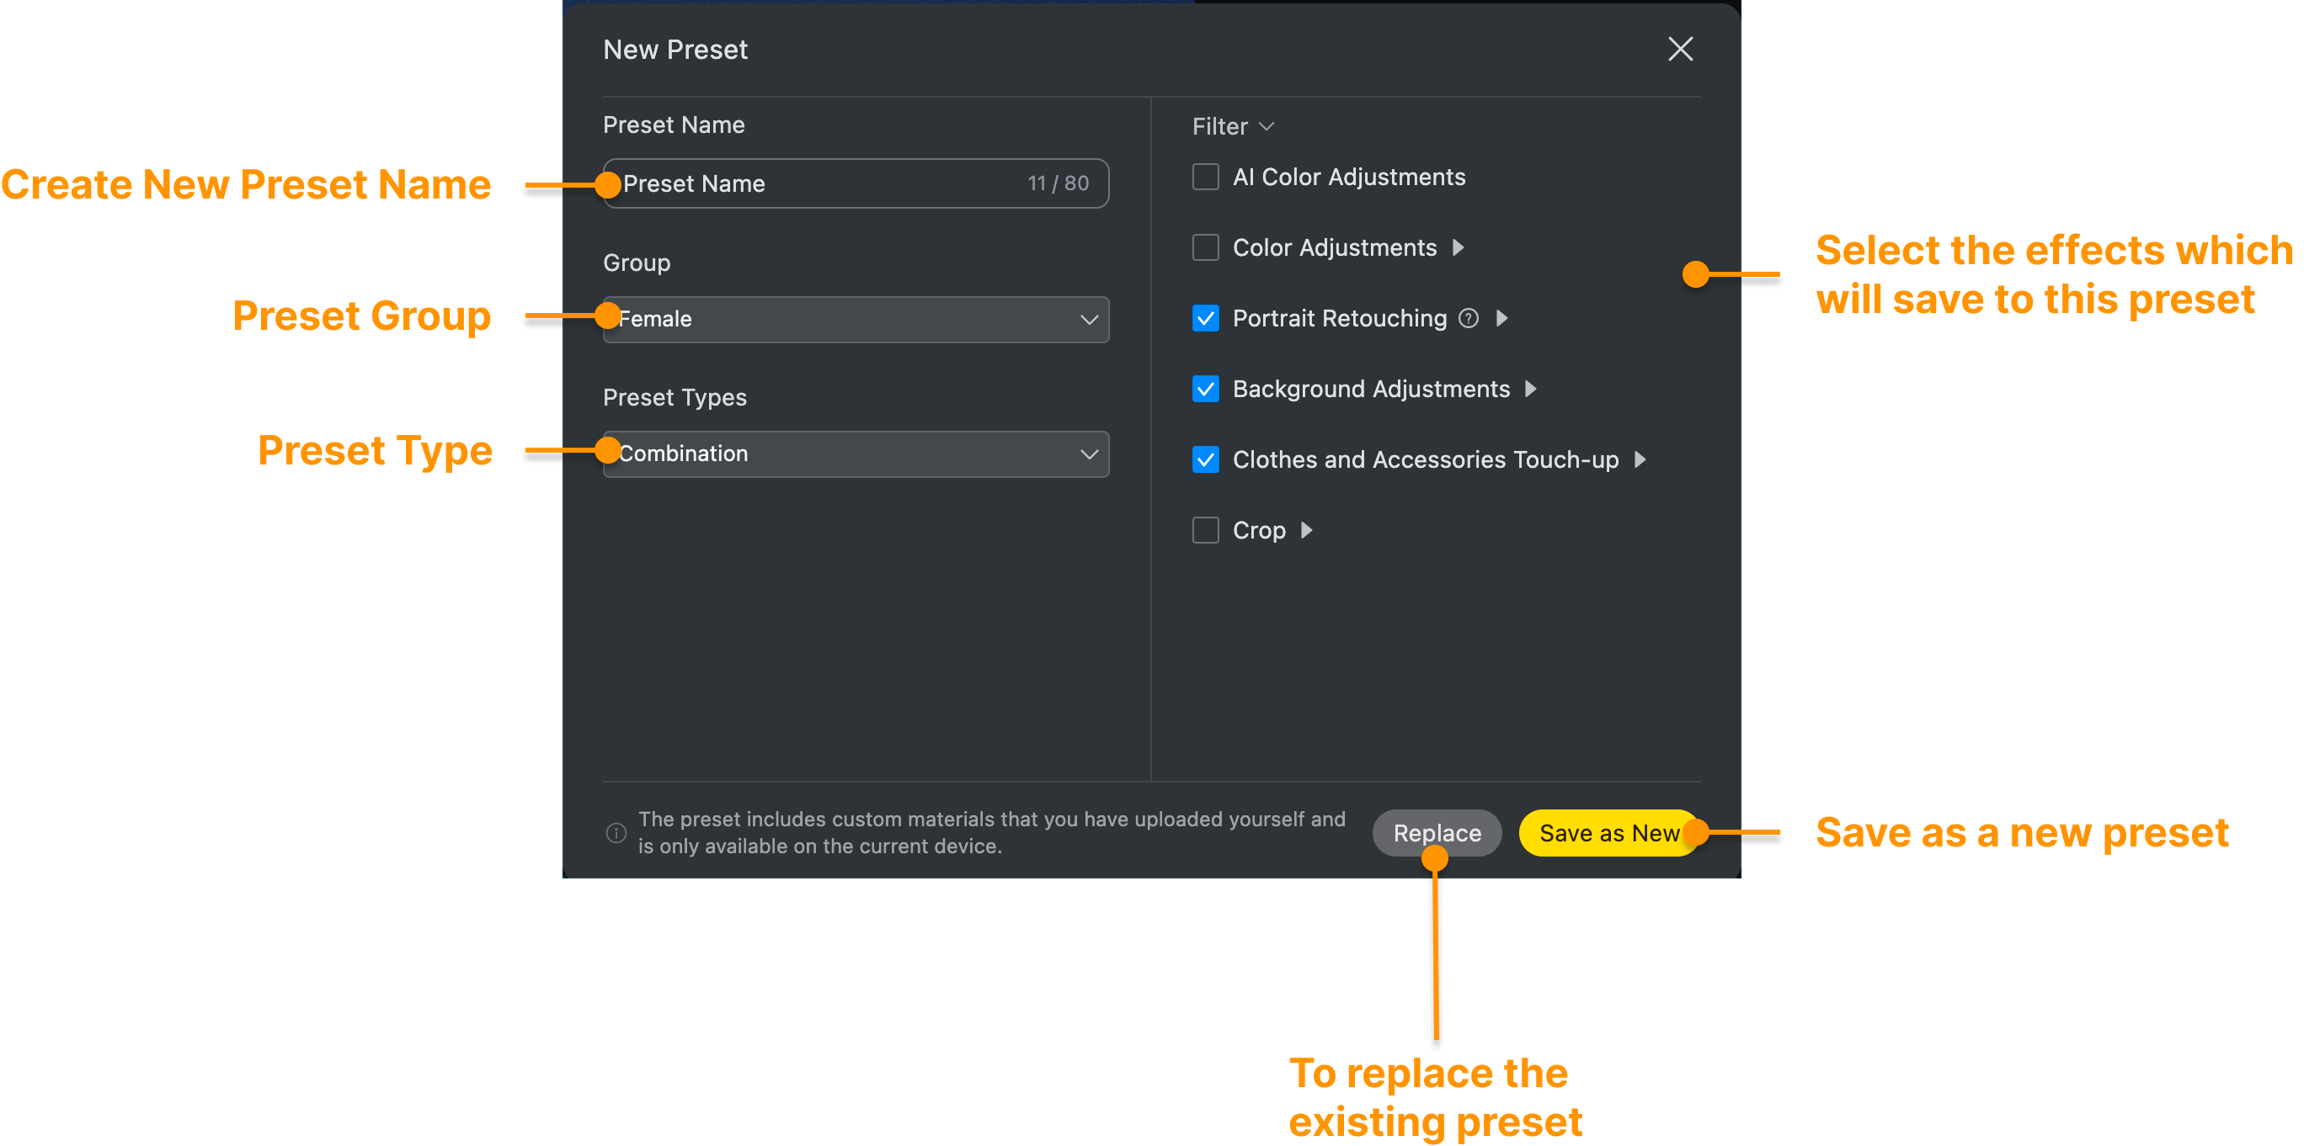2304x1146 pixels.
Task: Open the Preset Types Combination dropdown
Action: coord(856,454)
